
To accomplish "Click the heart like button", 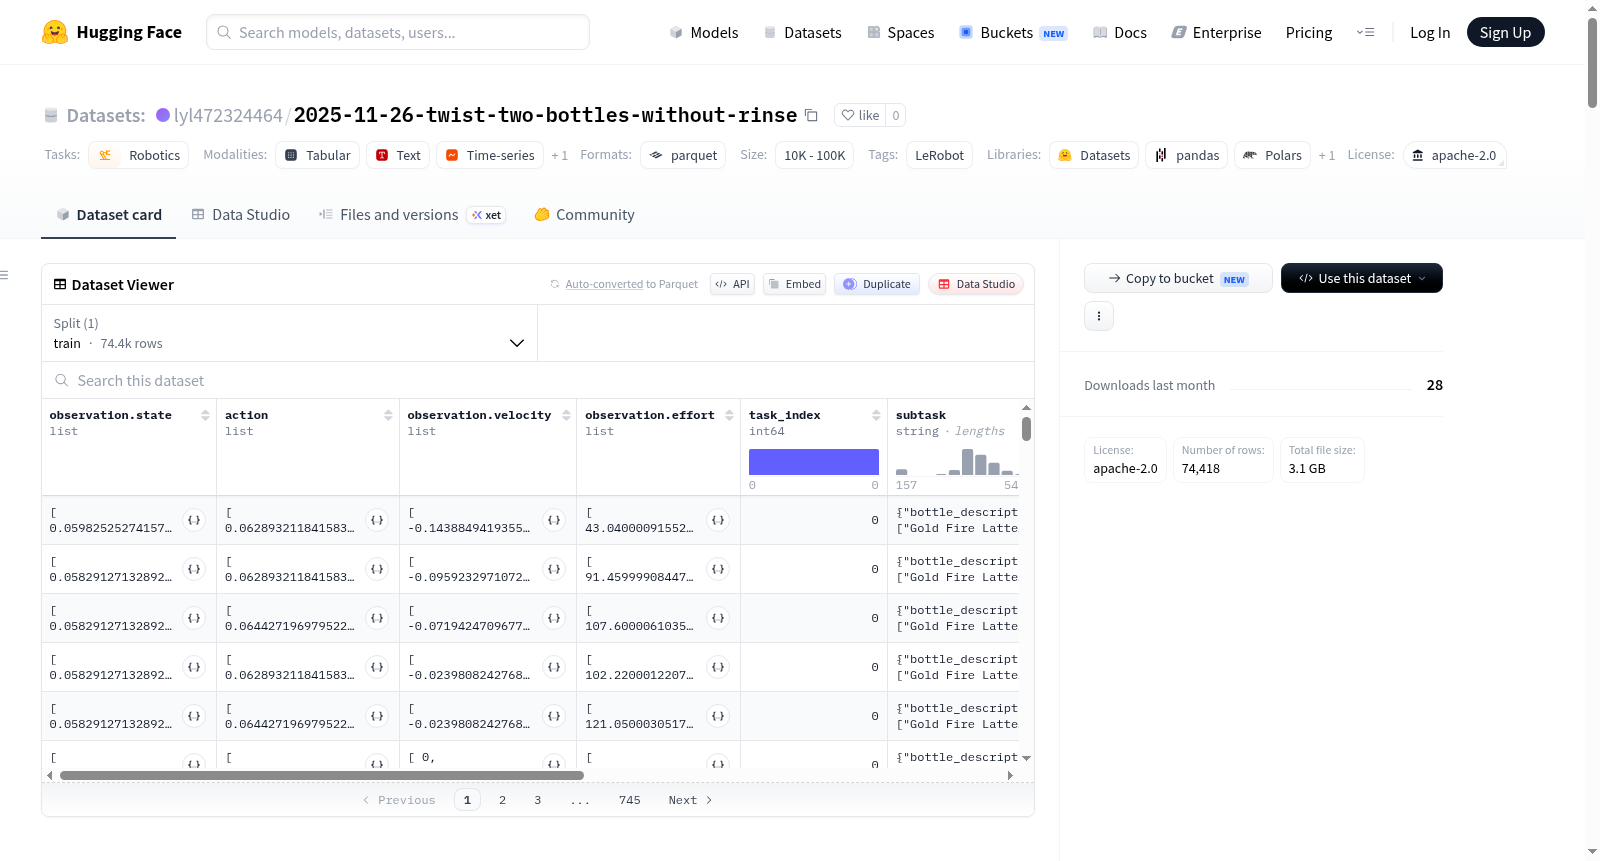I will [860, 115].
